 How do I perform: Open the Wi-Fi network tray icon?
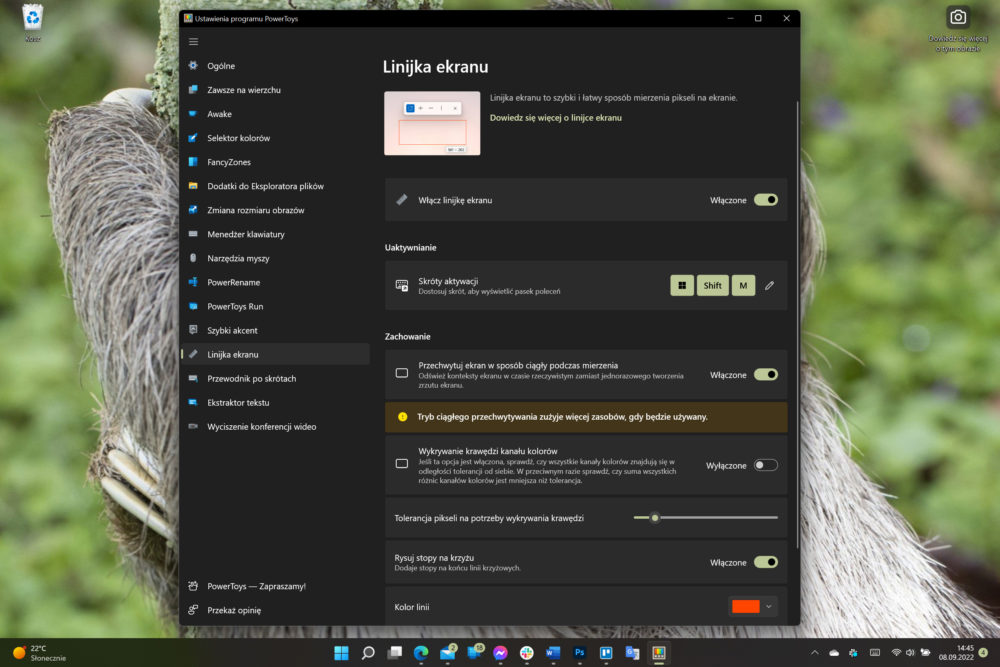tap(896, 653)
